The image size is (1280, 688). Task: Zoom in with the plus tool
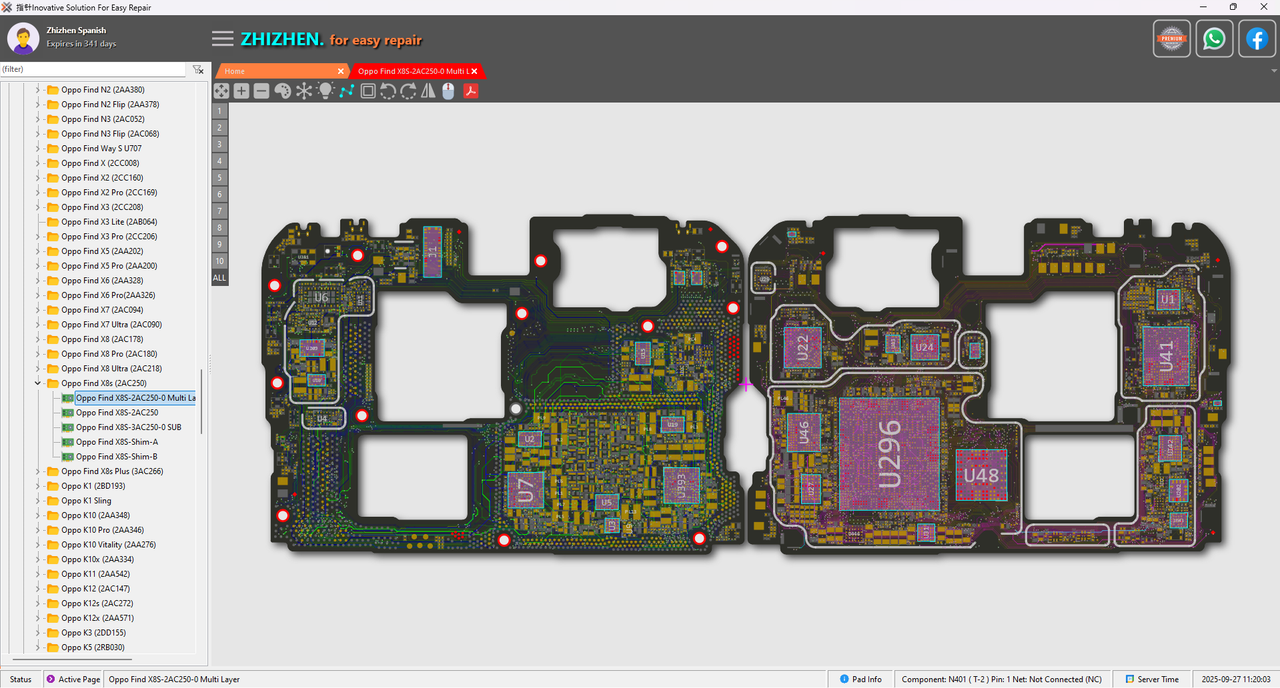coord(241,91)
